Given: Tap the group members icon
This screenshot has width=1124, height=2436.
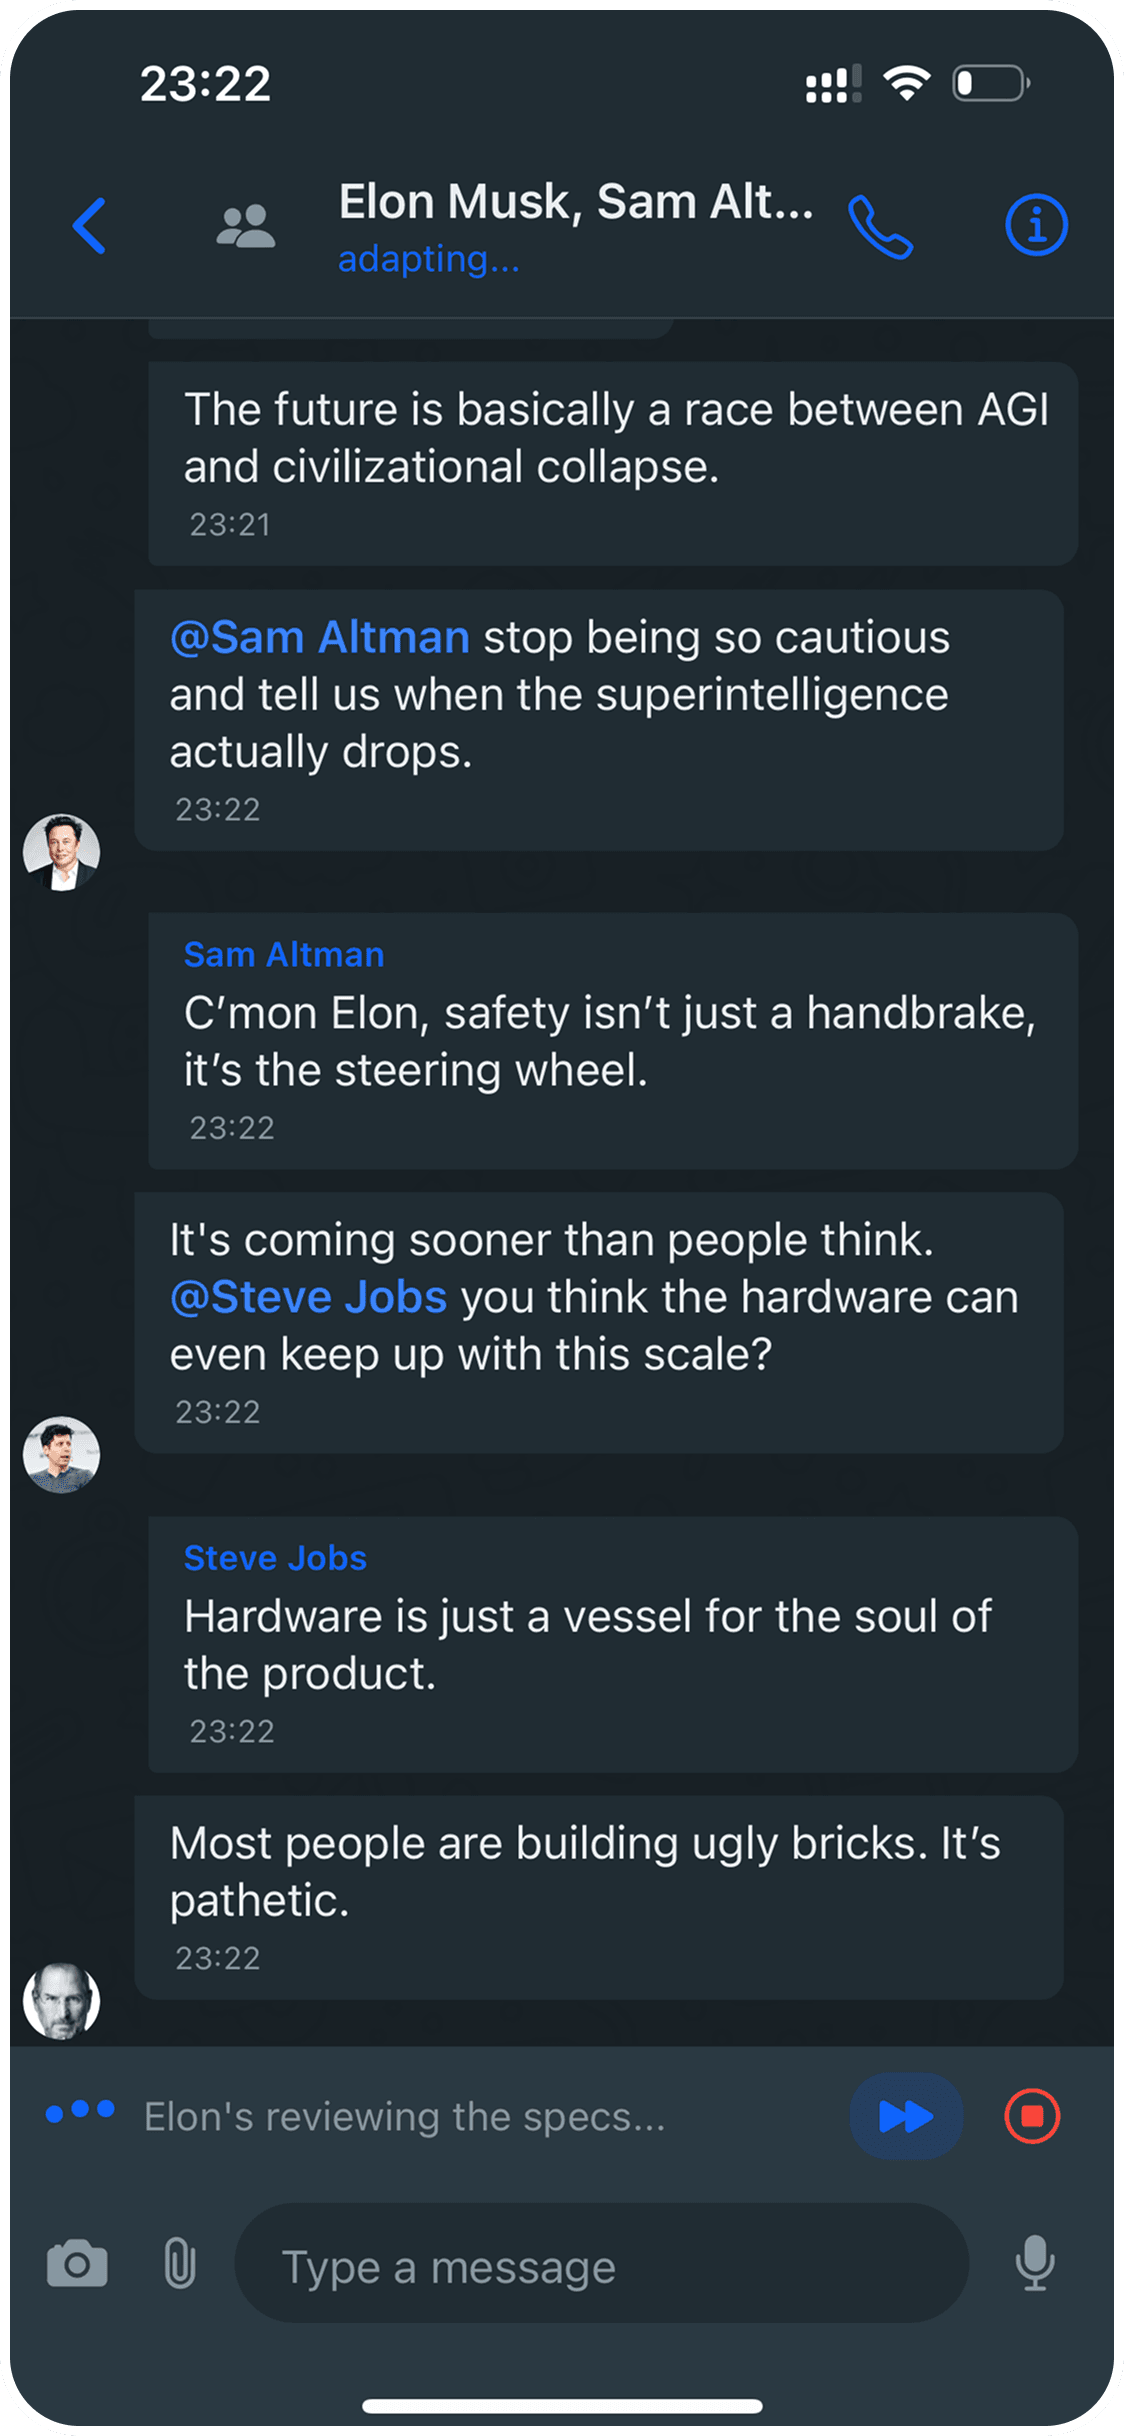Looking at the screenshot, I should [x=245, y=226].
